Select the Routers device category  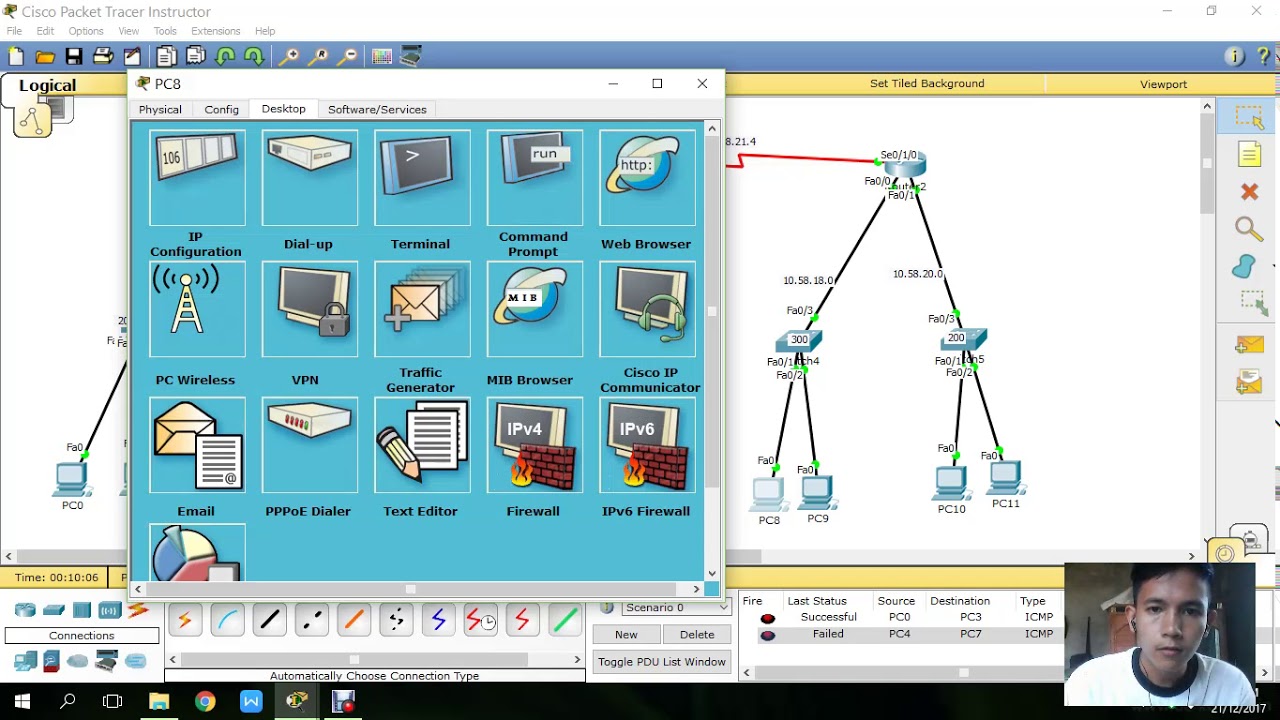pos(25,610)
